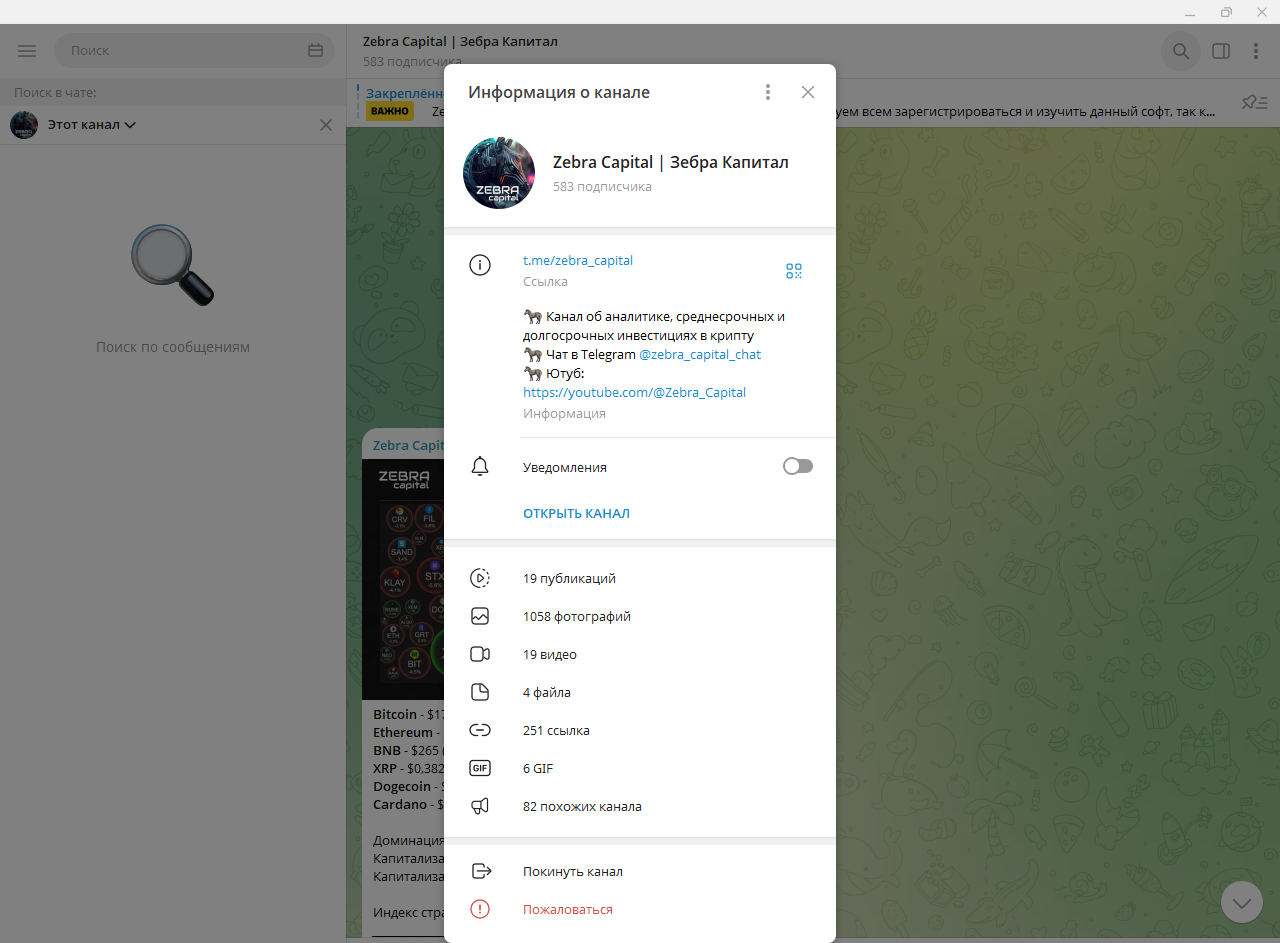
Task: Jump to bottom with the down-arrow button
Action: click(x=1242, y=902)
